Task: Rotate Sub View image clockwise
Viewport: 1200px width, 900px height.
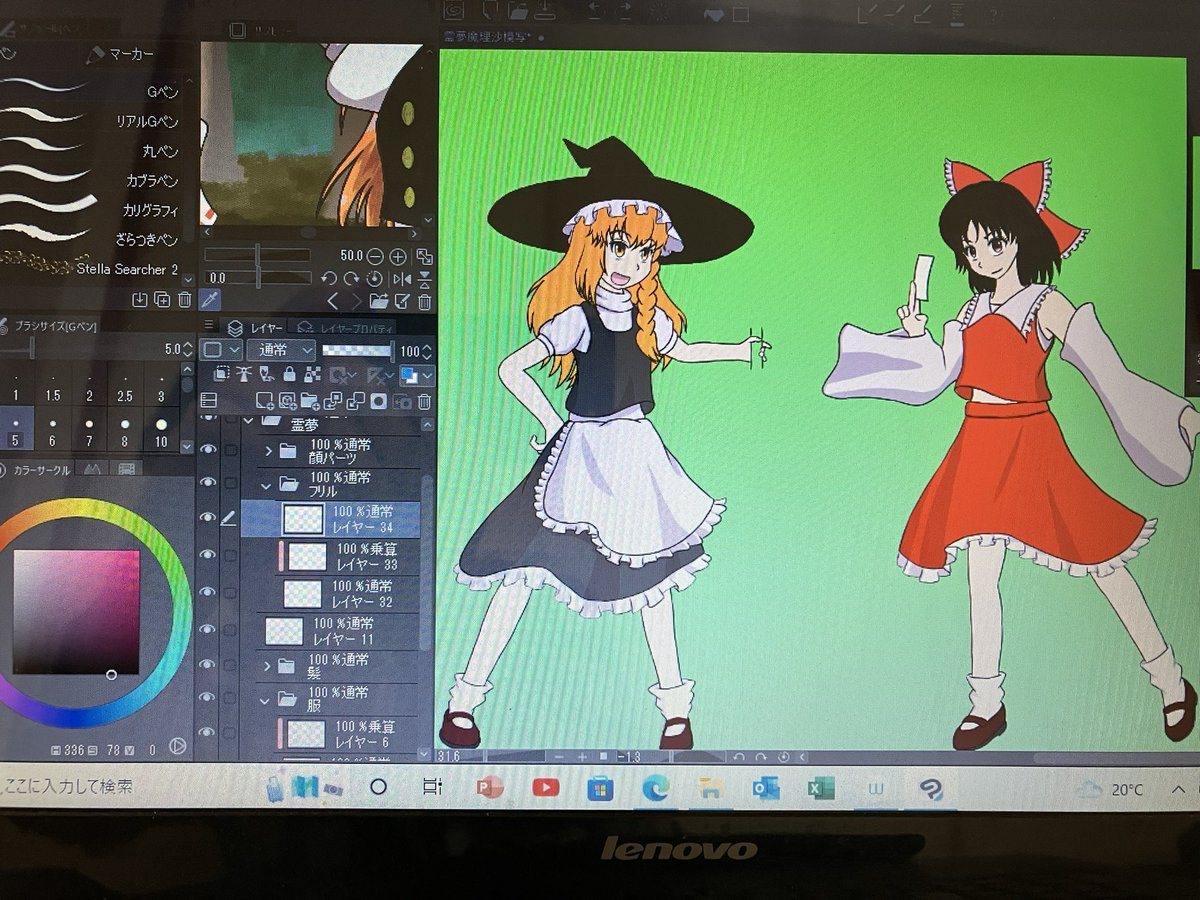Action: click(351, 279)
